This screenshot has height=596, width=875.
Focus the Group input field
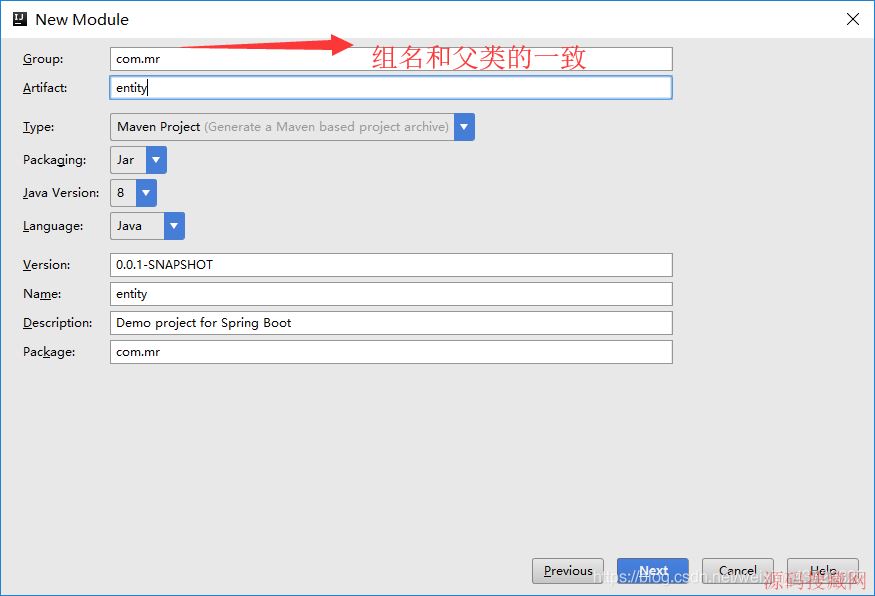tap(391, 59)
